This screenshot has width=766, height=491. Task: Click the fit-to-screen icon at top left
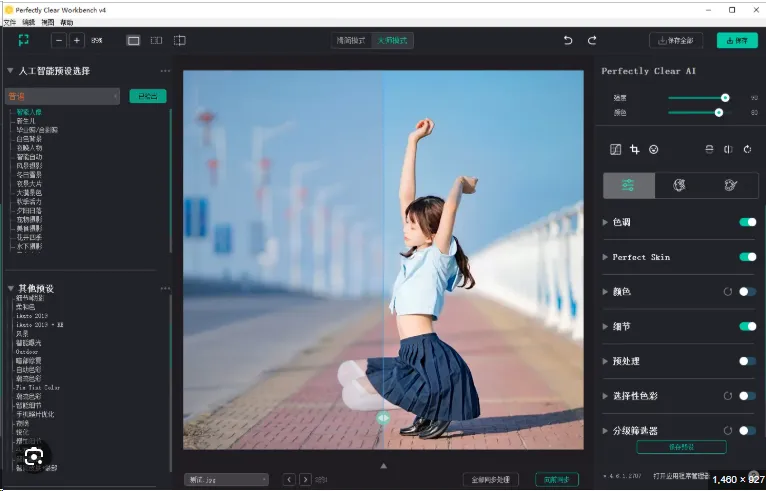coord(23,40)
